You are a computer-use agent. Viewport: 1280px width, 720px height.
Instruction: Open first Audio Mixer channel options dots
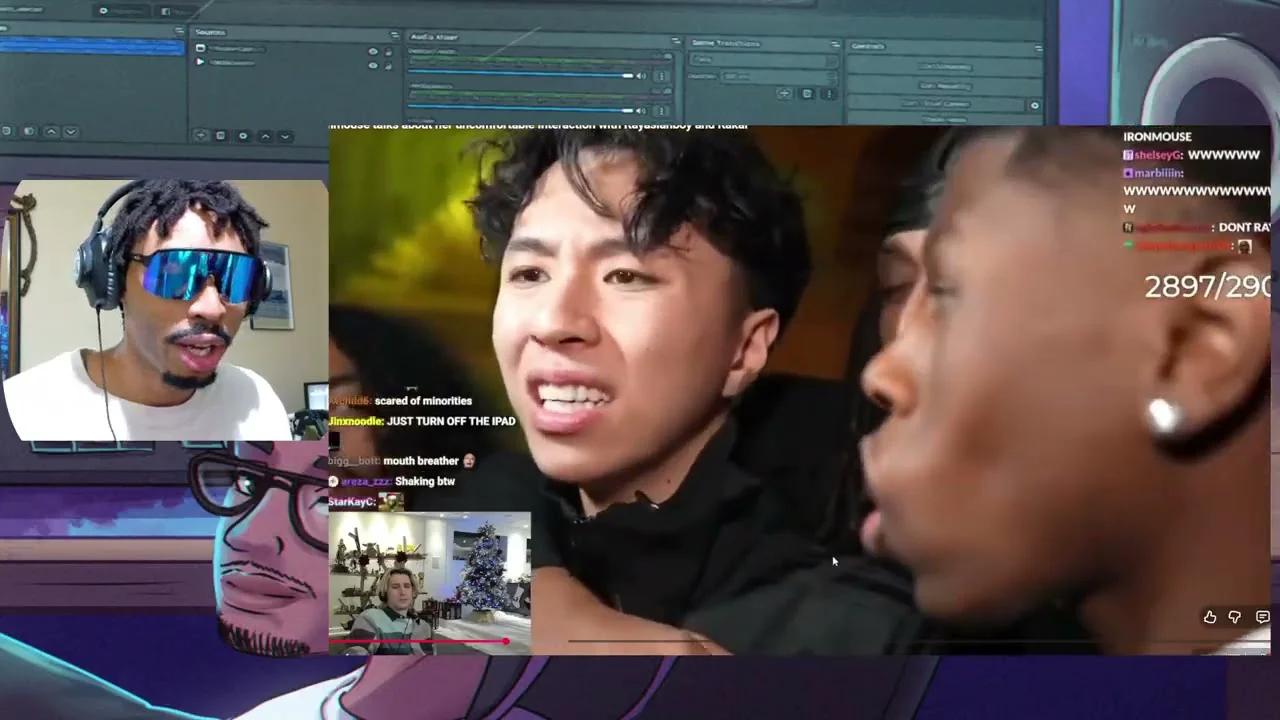[x=661, y=76]
